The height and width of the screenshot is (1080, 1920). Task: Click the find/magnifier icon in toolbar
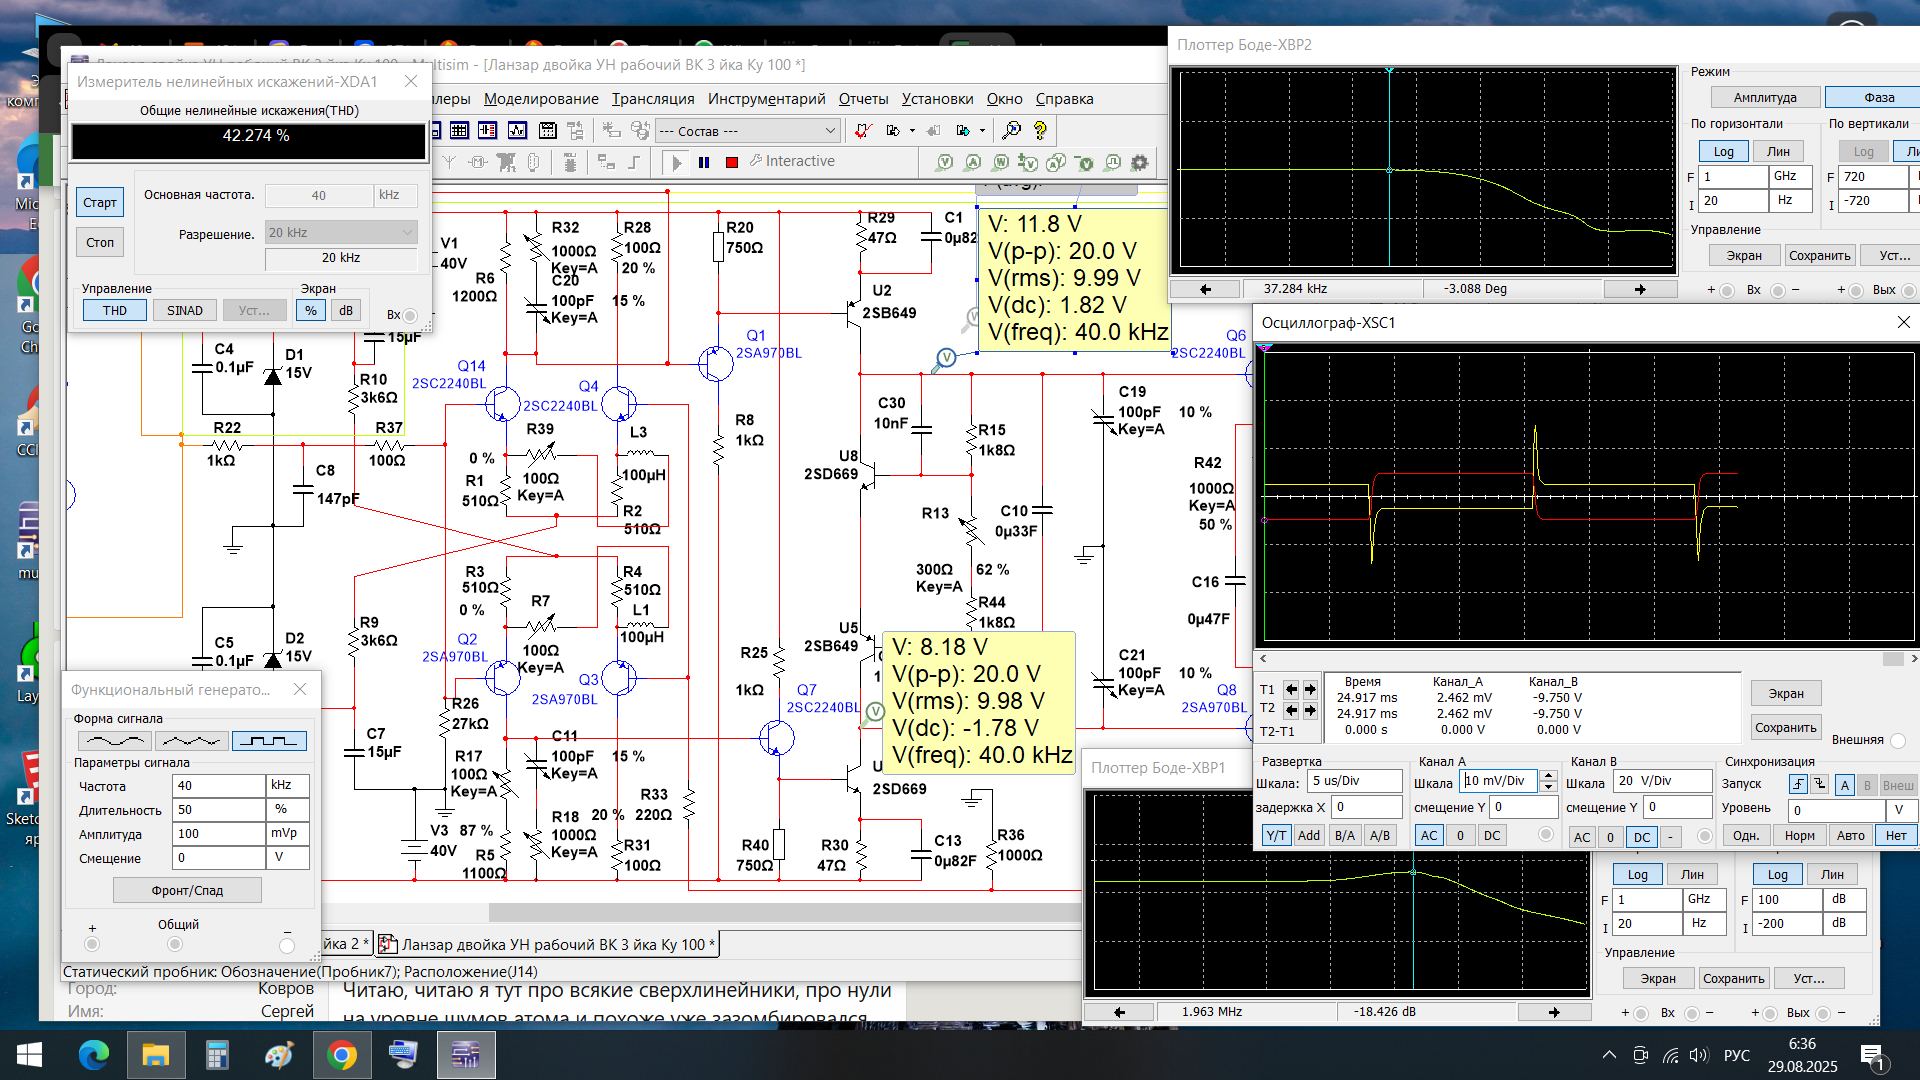[x=1012, y=130]
